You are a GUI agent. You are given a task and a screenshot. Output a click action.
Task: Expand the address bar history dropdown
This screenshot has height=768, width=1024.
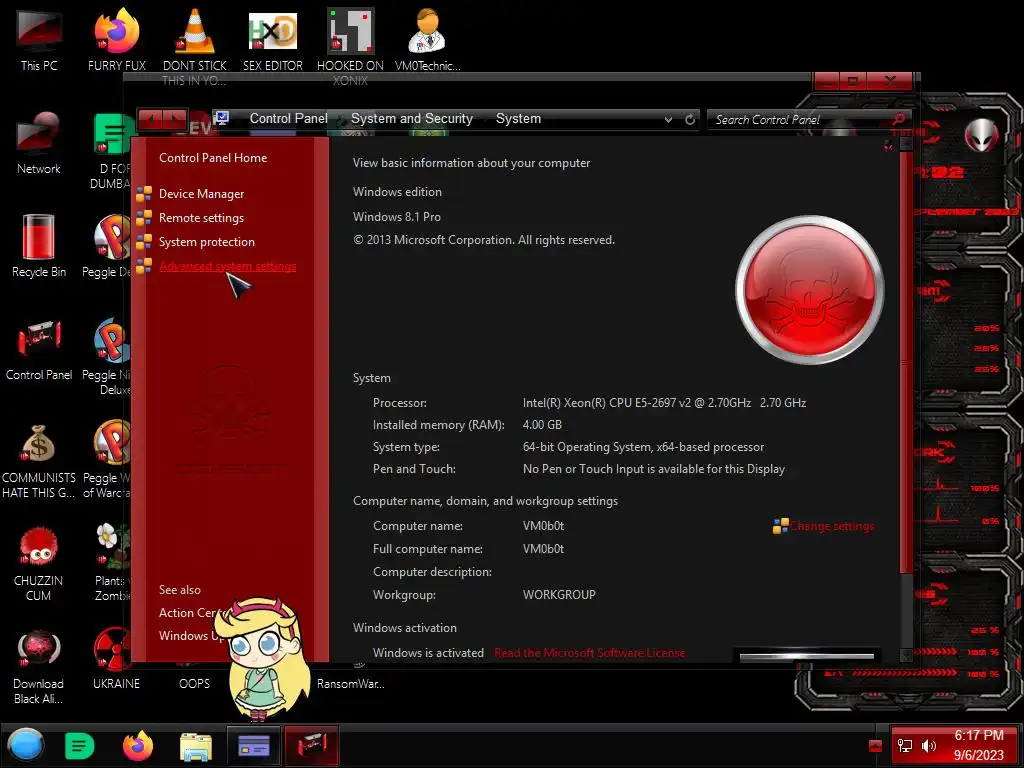pyautogui.click(x=668, y=120)
